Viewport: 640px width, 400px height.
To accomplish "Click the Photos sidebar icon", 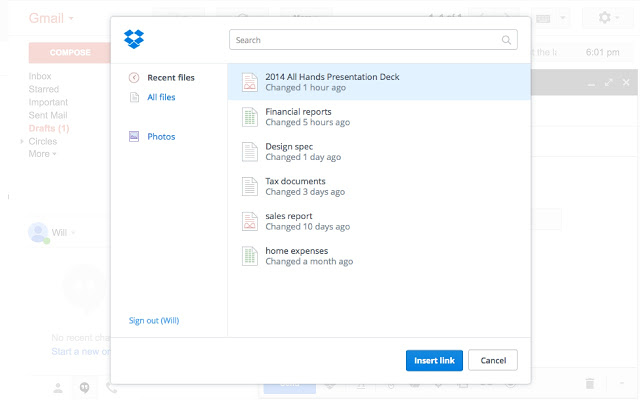I will click(x=134, y=137).
